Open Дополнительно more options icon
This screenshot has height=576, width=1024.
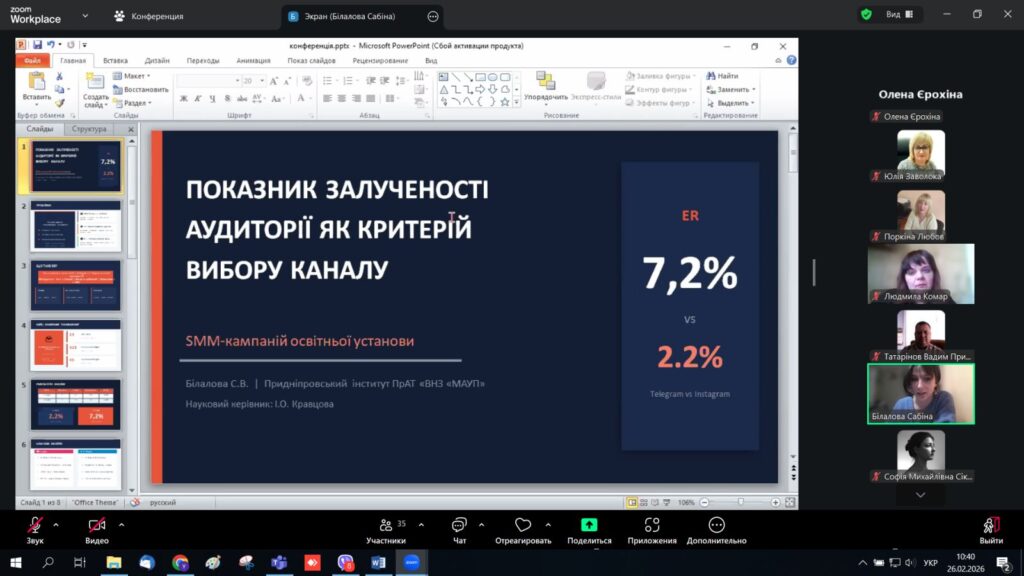tap(716, 525)
